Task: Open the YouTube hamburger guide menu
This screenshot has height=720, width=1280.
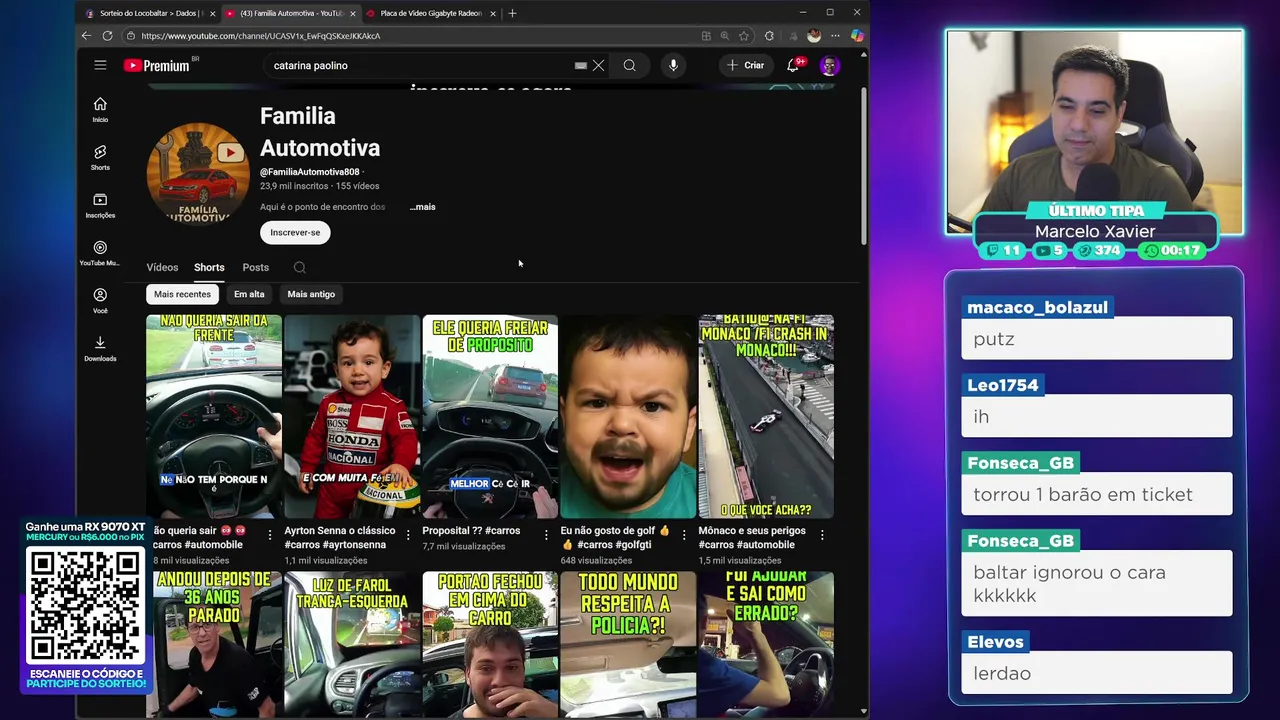Action: pyautogui.click(x=100, y=65)
